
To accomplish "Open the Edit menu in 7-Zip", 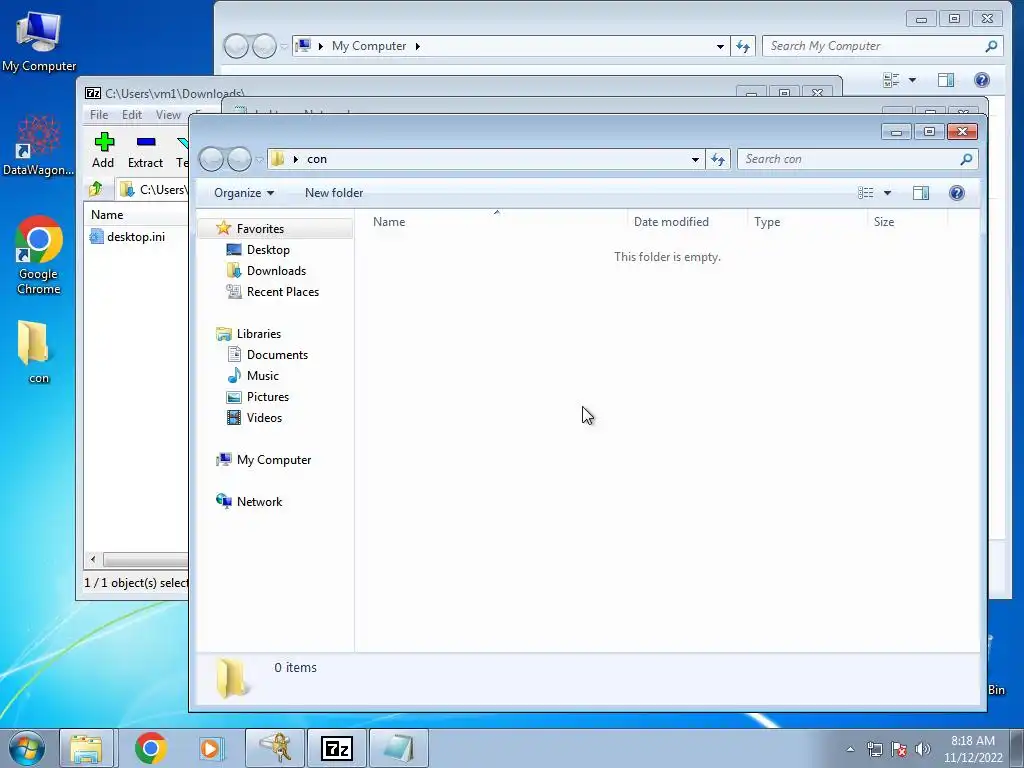I will pos(131,114).
